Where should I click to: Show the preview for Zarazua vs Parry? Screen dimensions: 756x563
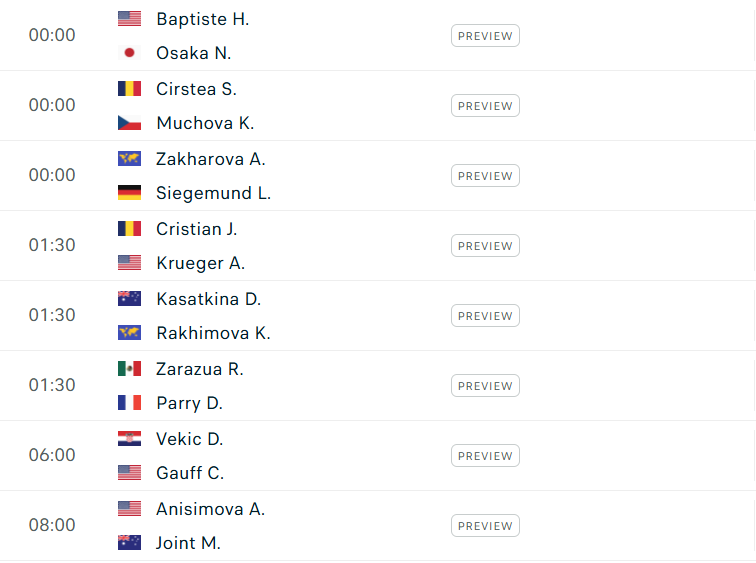[485, 386]
